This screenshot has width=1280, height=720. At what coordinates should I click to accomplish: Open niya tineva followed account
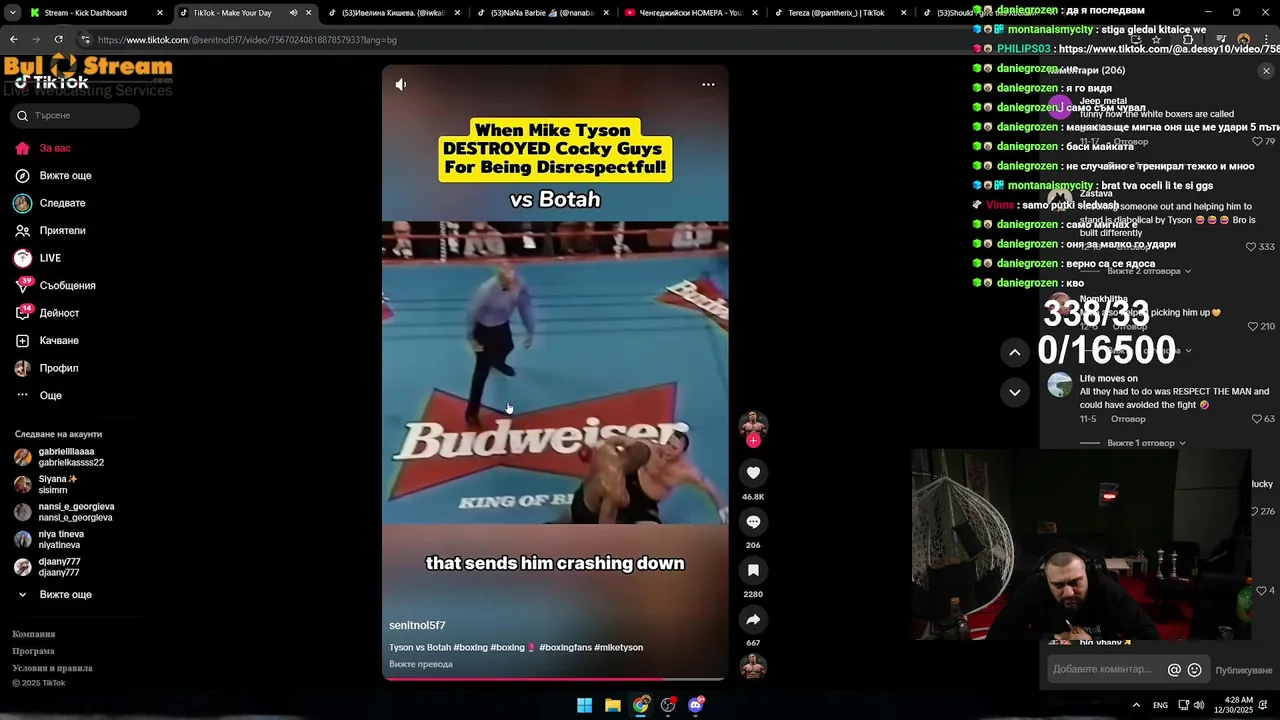tap(60, 539)
